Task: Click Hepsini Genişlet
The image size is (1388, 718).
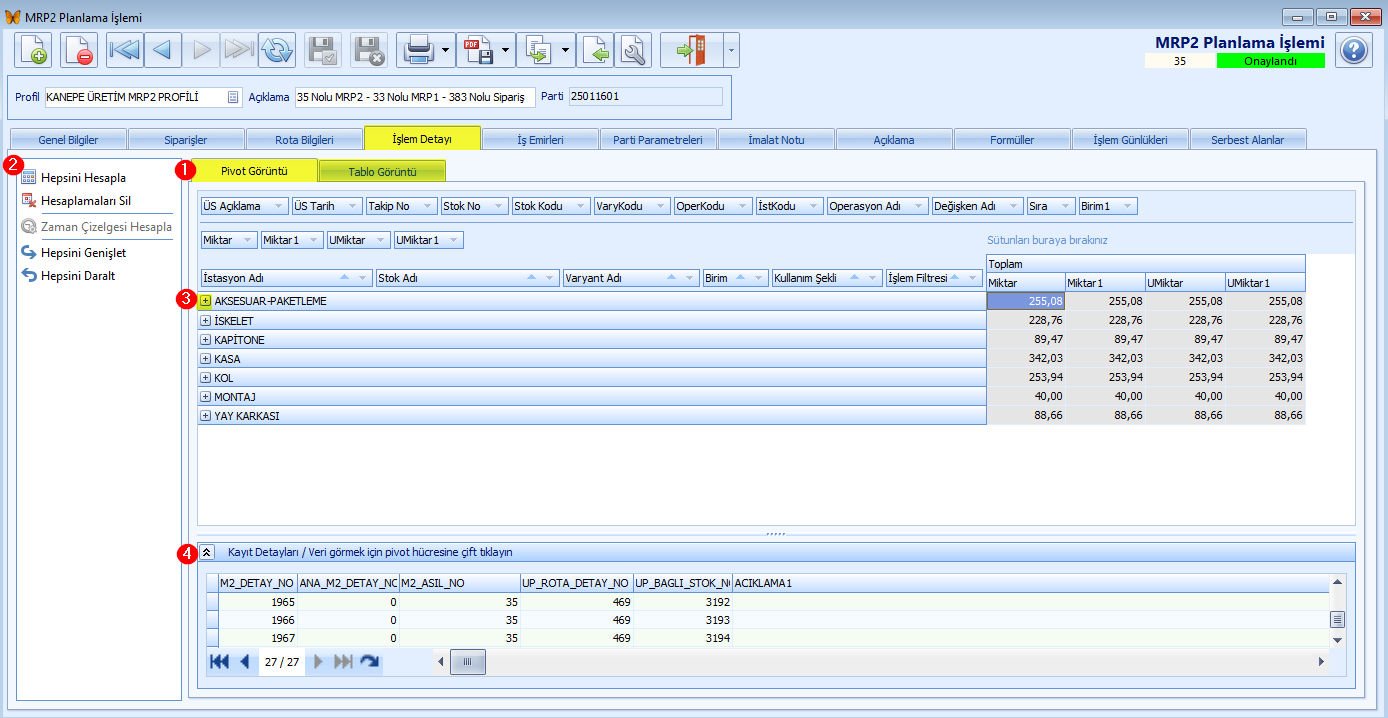Action: pyautogui.click(x=83, y=253)
